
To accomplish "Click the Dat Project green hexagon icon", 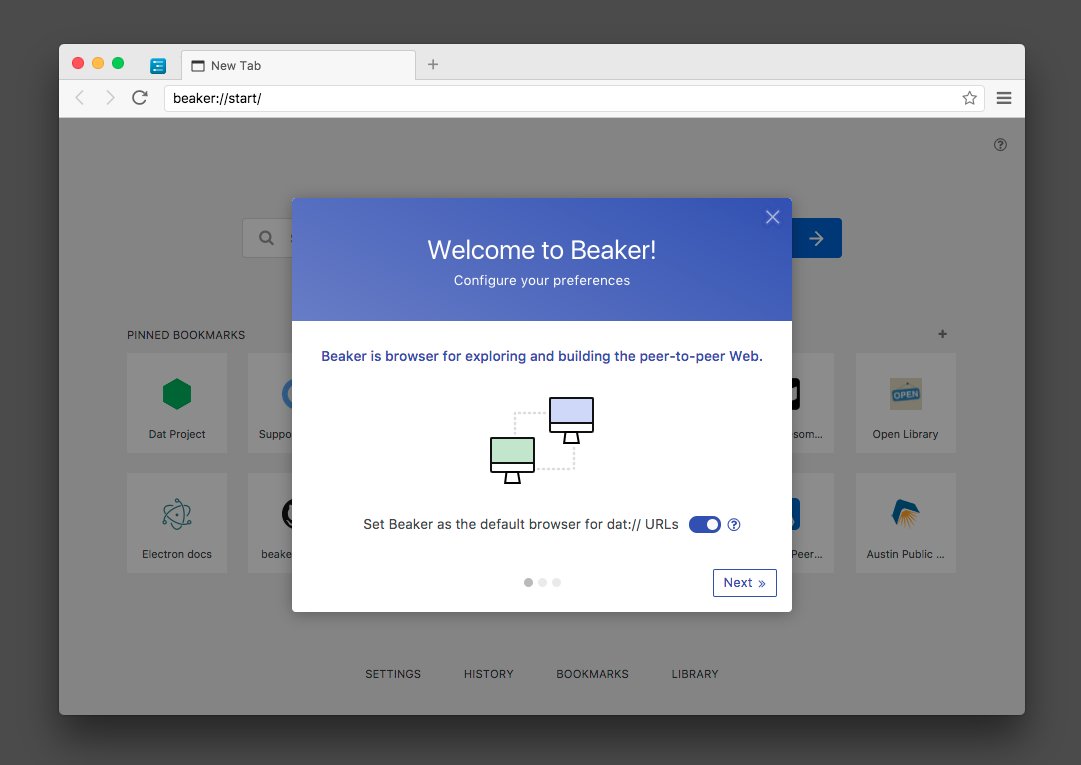I will 177,394.
